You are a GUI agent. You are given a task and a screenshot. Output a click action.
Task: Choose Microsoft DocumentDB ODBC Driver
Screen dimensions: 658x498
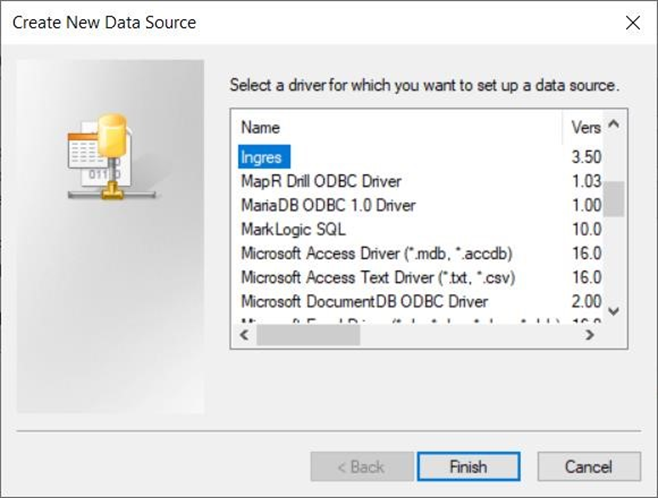[x=364, y=301]
